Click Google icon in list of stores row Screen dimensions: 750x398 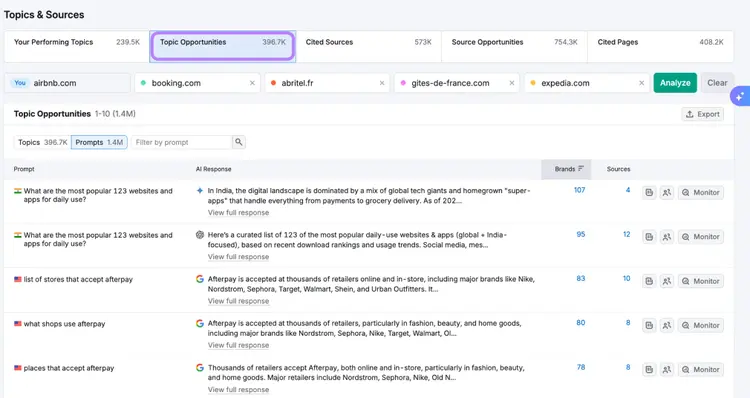(x=200, y=278)
